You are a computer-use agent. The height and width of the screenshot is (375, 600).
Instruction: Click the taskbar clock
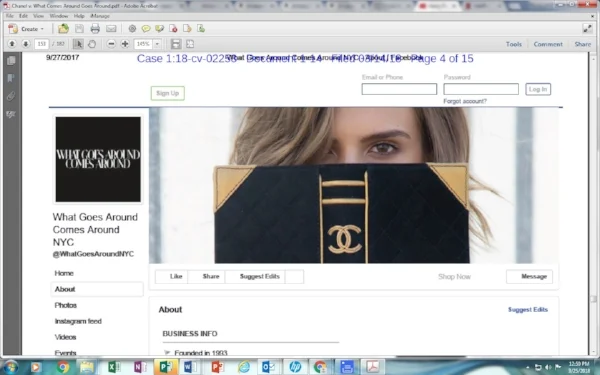point(579,367)
